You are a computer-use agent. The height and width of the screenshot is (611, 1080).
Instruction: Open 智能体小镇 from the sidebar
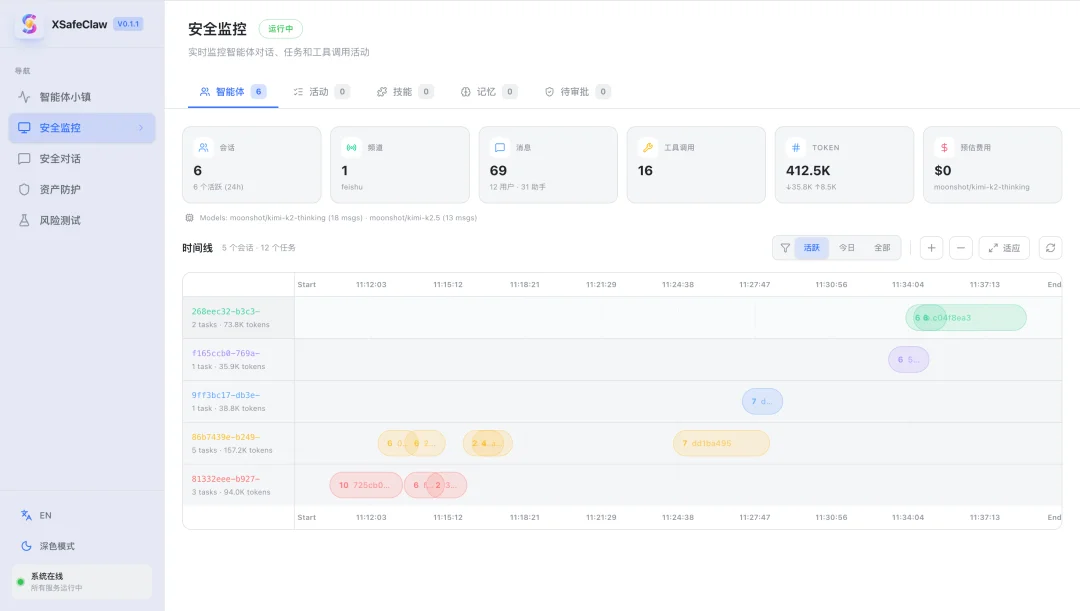[x=65, y=97]
